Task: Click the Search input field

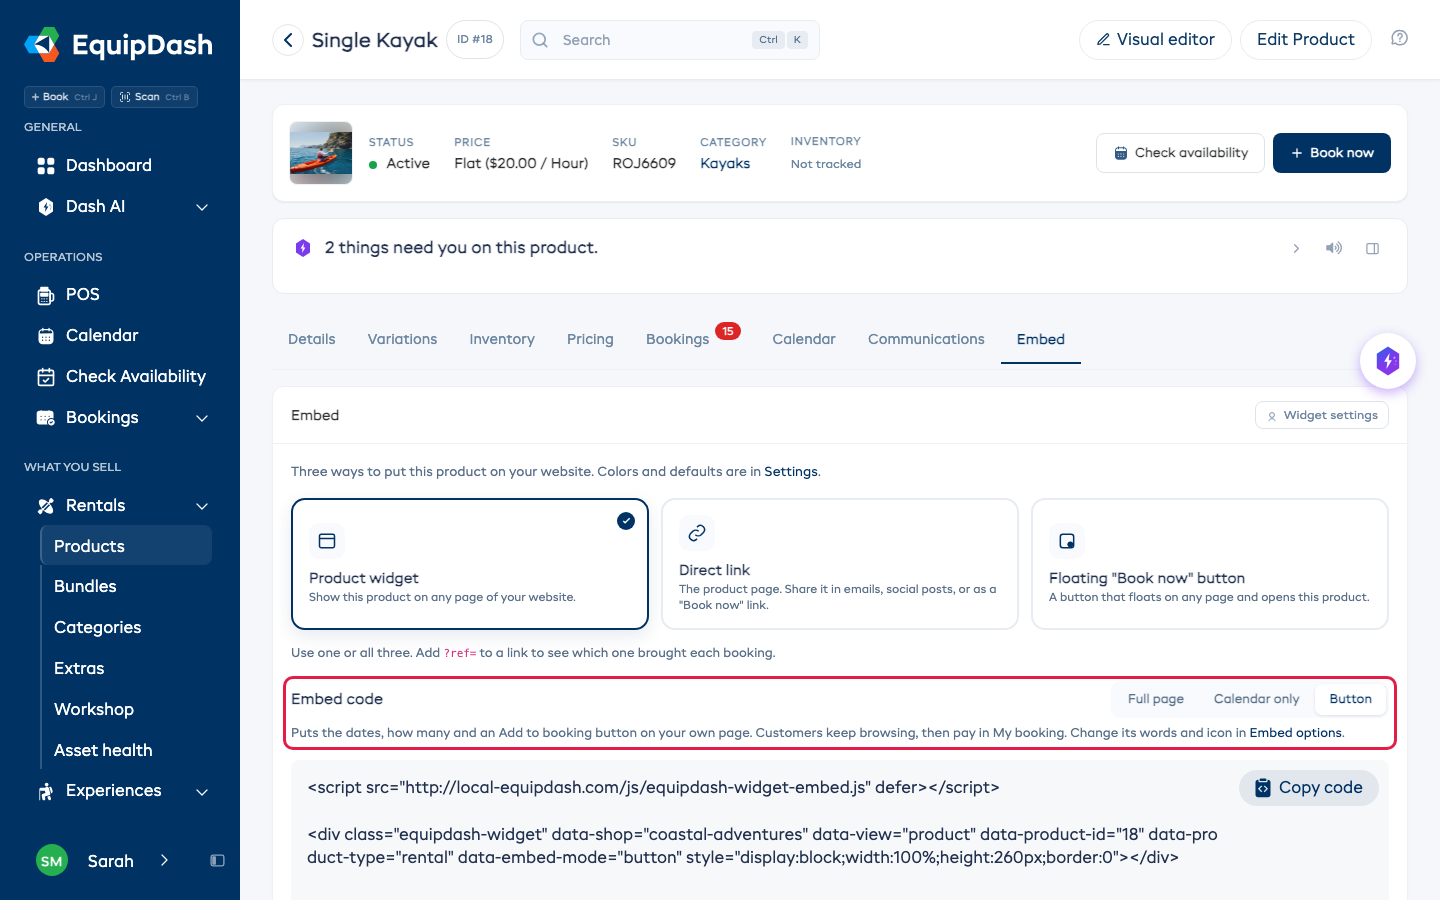Action: [670, 40]
